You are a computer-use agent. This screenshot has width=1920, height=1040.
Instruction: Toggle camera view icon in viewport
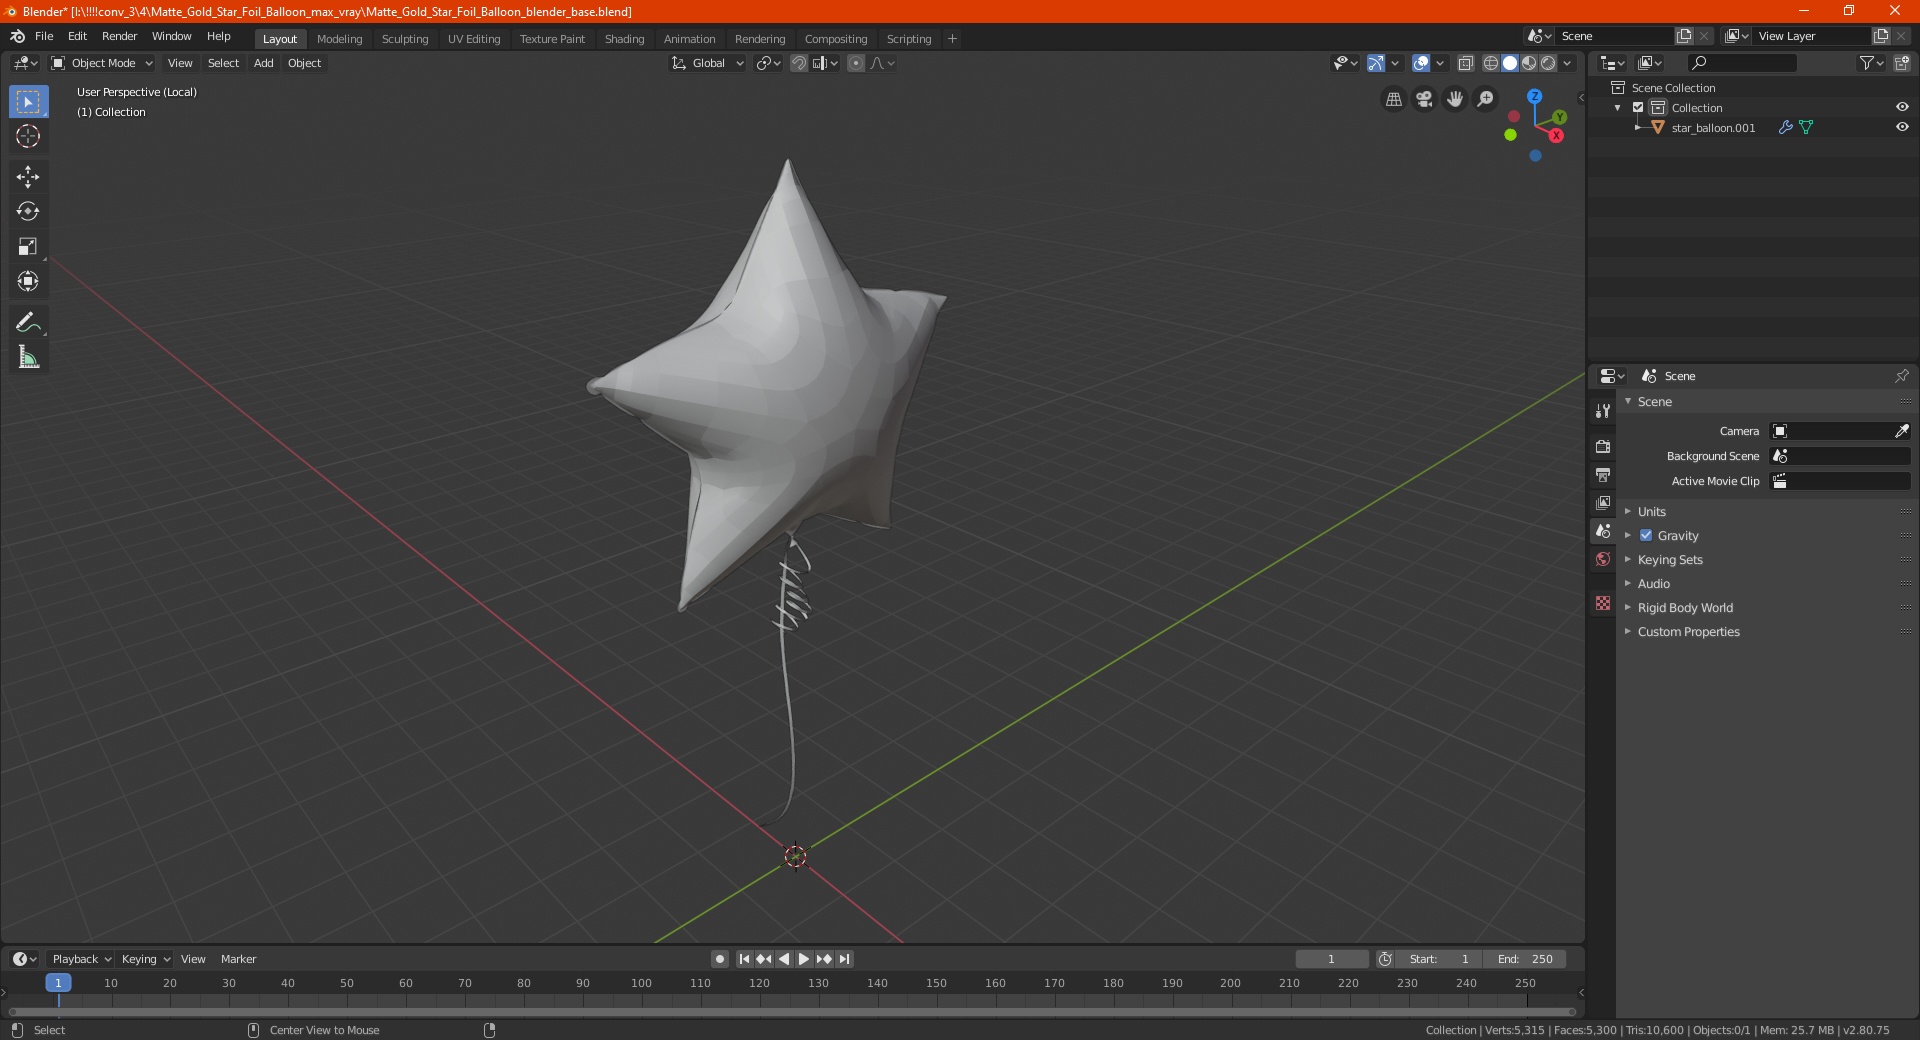(x=1424, y=99)
